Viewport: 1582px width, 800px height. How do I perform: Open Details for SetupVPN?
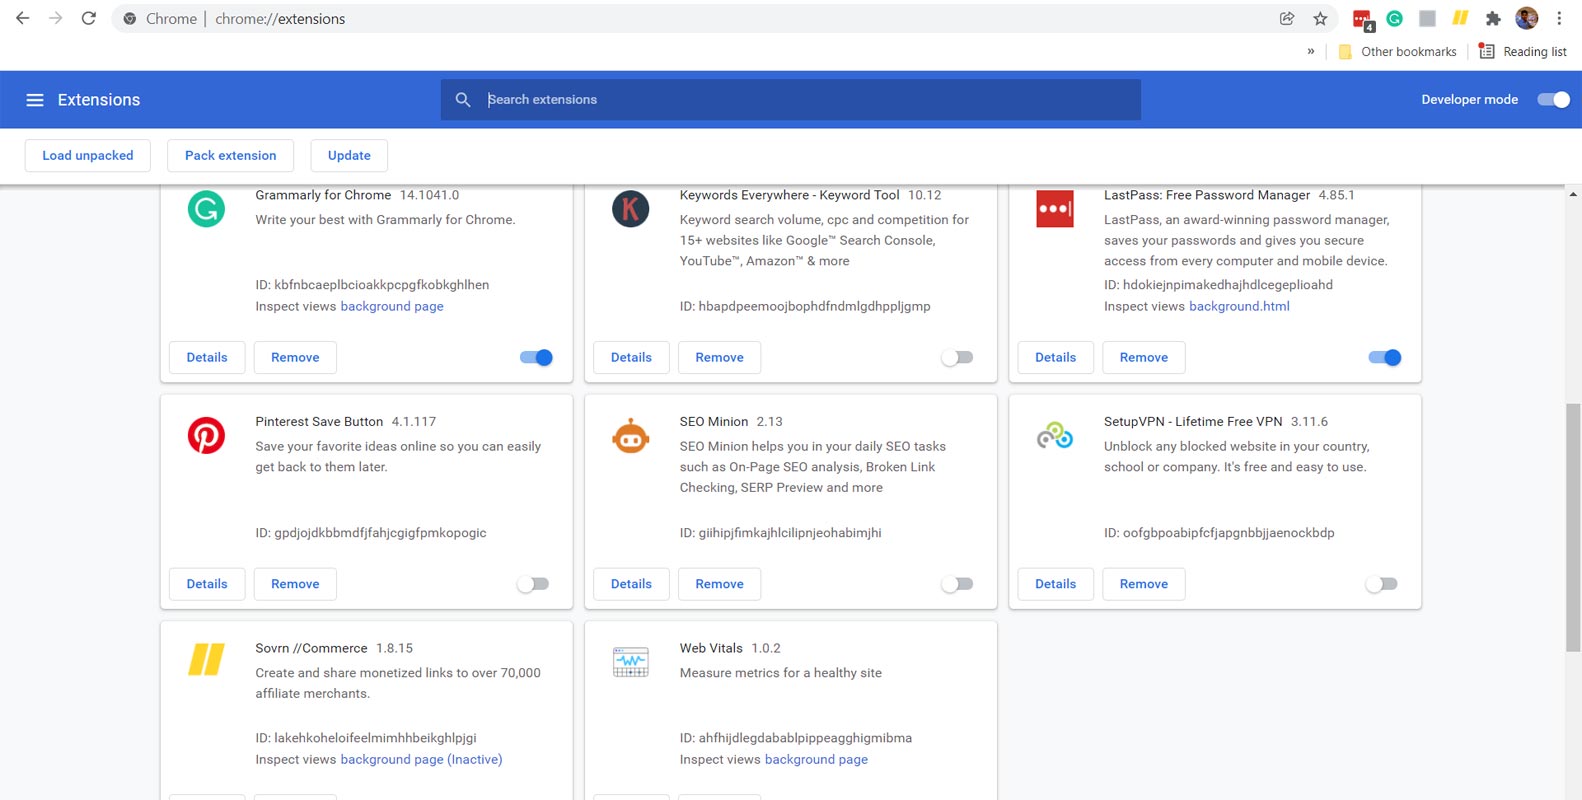(x=1055, y=584)
